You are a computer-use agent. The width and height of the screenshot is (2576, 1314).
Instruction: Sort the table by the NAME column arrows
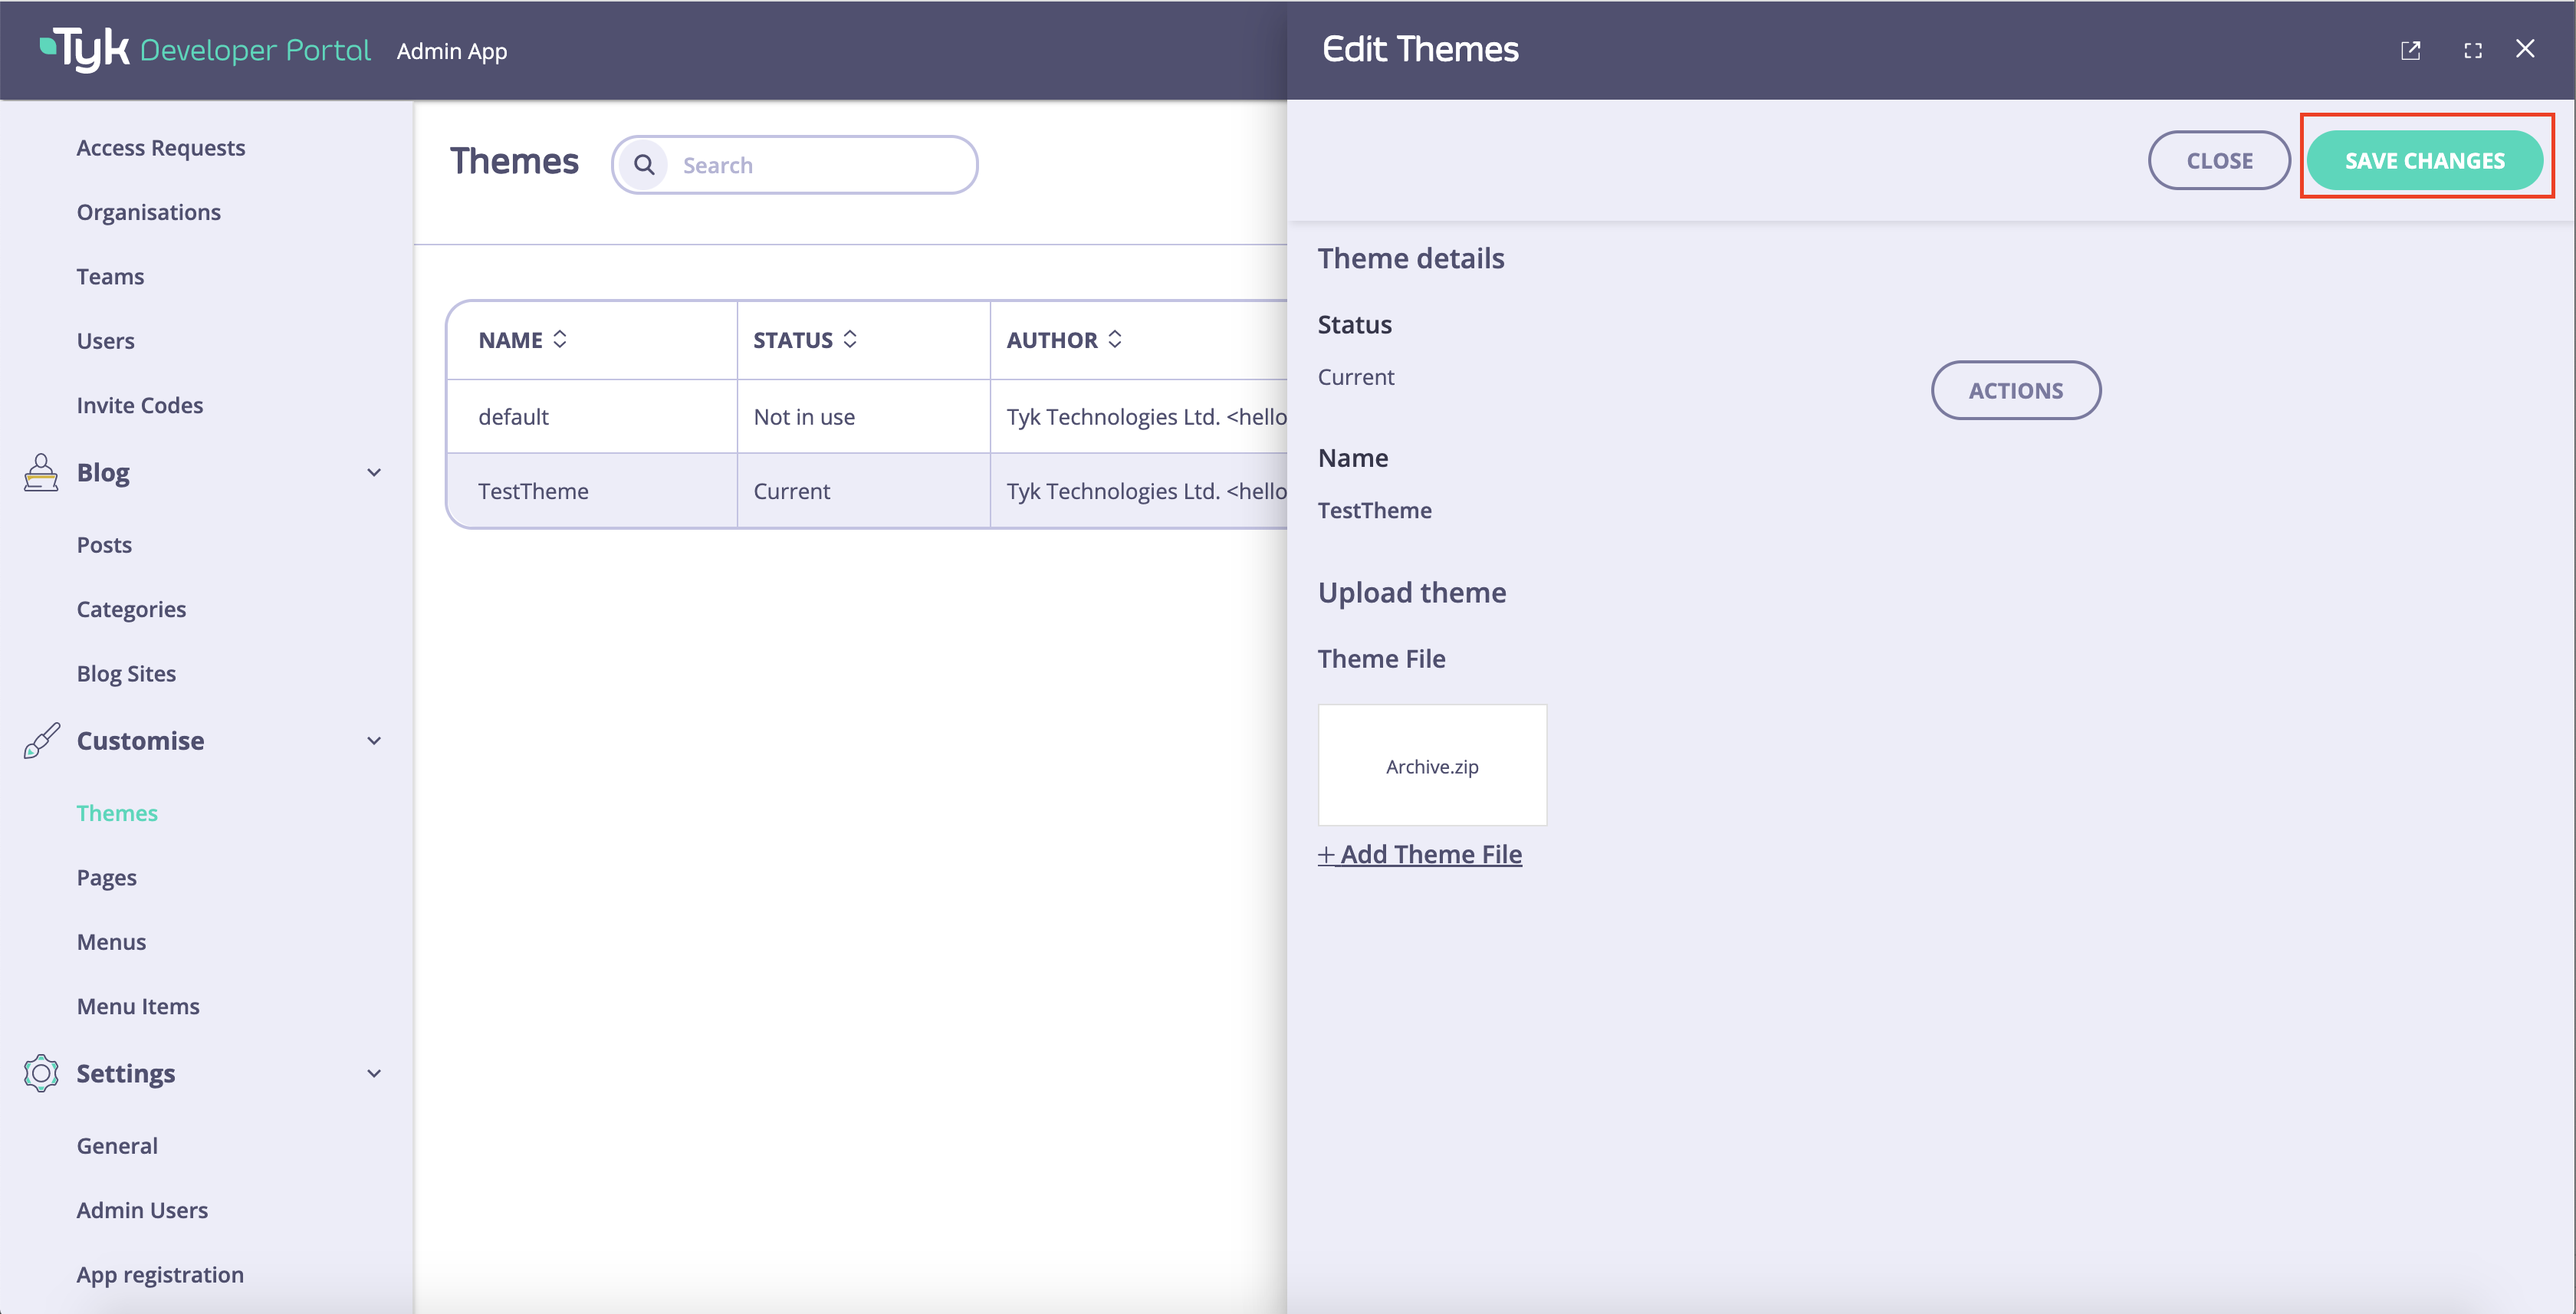click(561, 339)
